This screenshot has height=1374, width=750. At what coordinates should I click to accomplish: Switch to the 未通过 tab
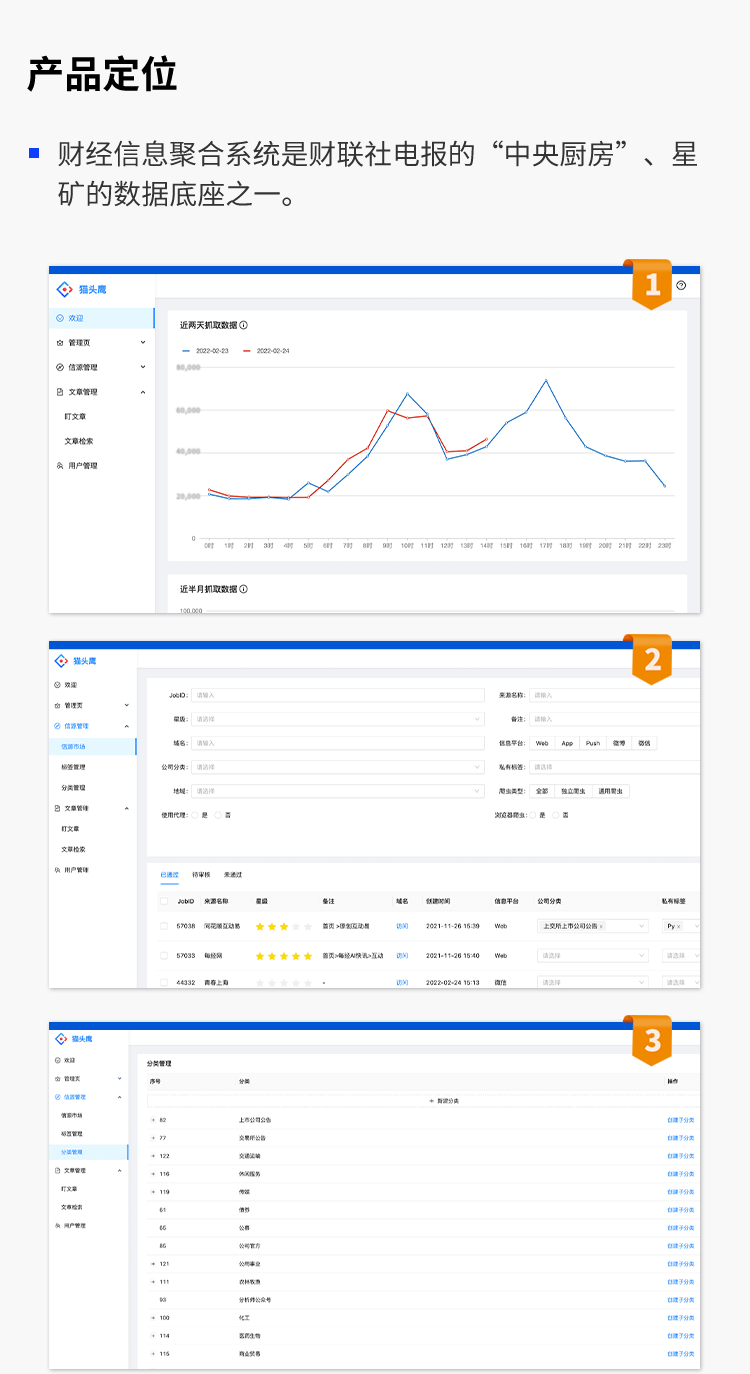[x=232, y=875]
